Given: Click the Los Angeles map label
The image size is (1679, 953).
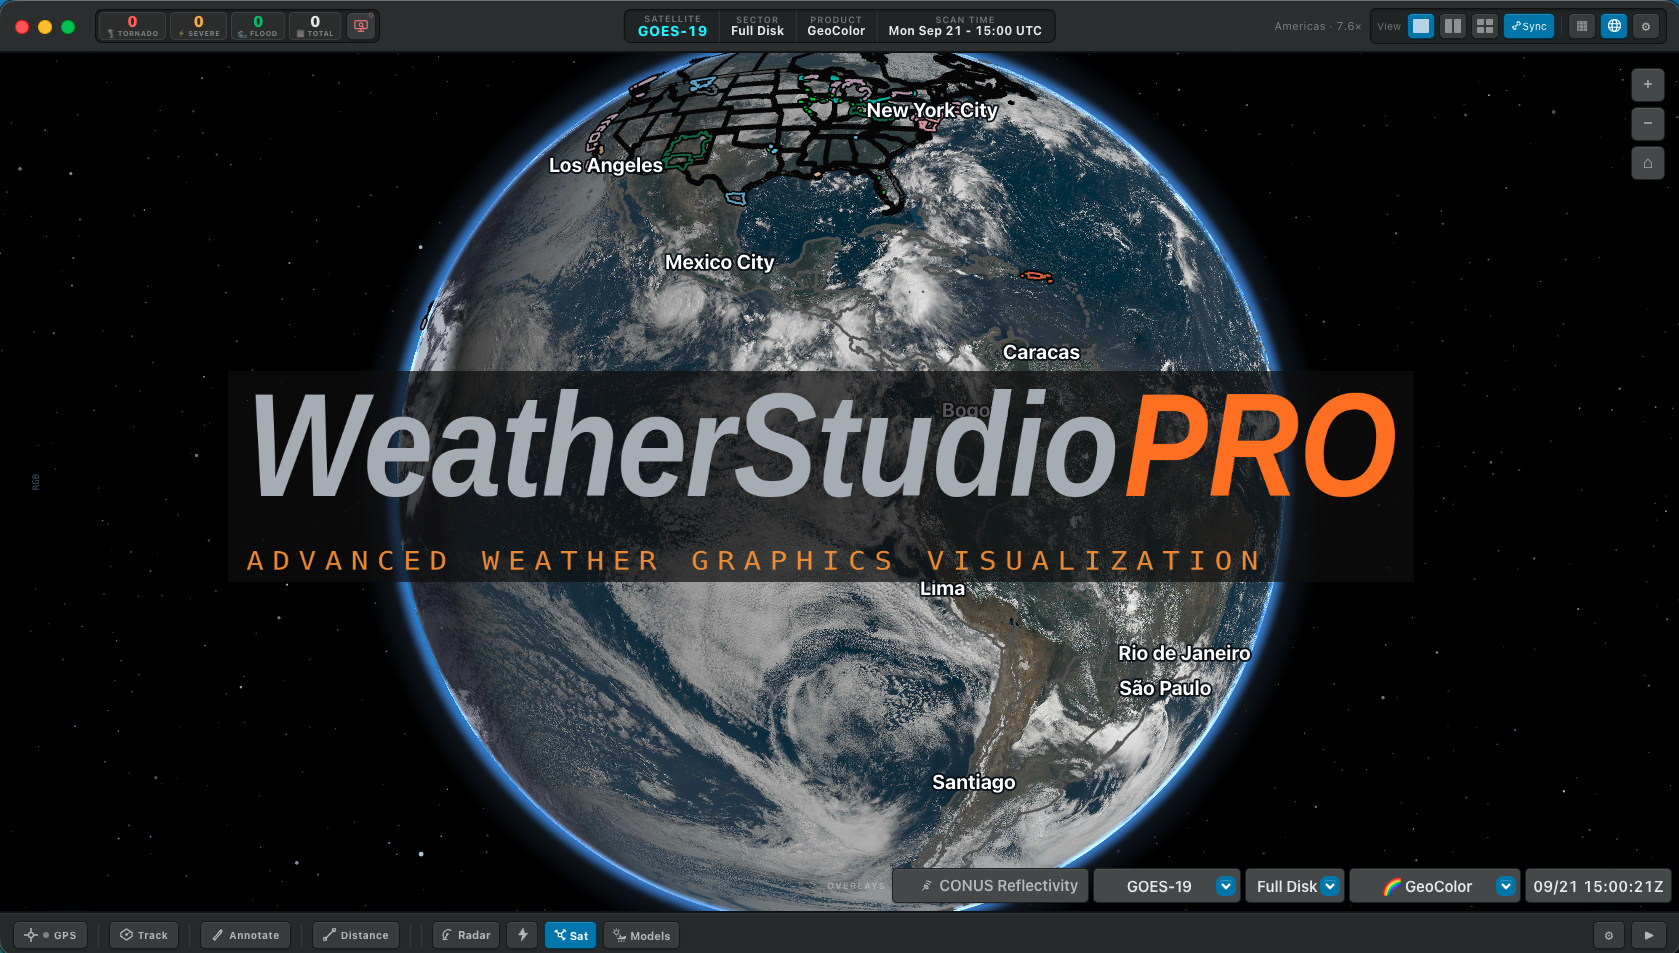Looking at the screenshot, I should pos(606,165).
